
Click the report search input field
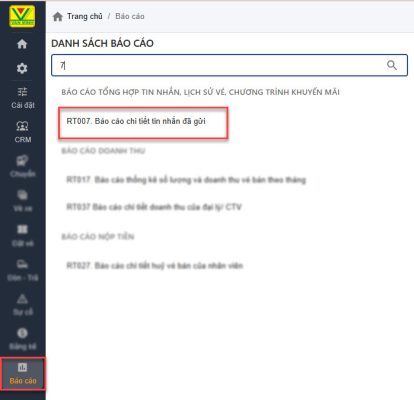click(229, 65)
